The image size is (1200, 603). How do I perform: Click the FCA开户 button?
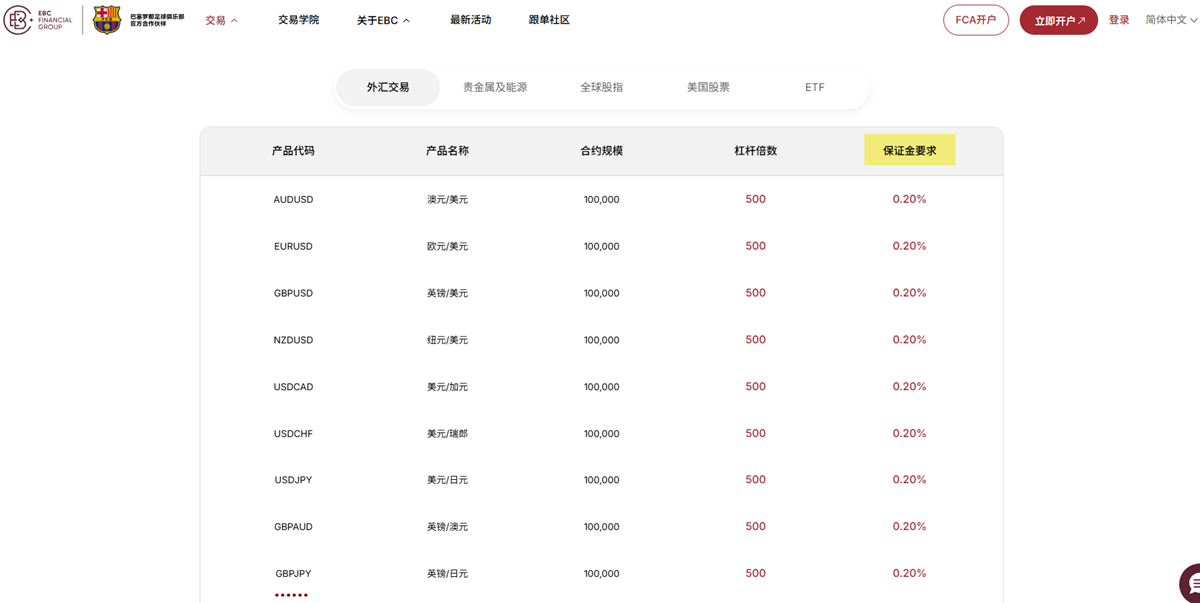(975, 19)
